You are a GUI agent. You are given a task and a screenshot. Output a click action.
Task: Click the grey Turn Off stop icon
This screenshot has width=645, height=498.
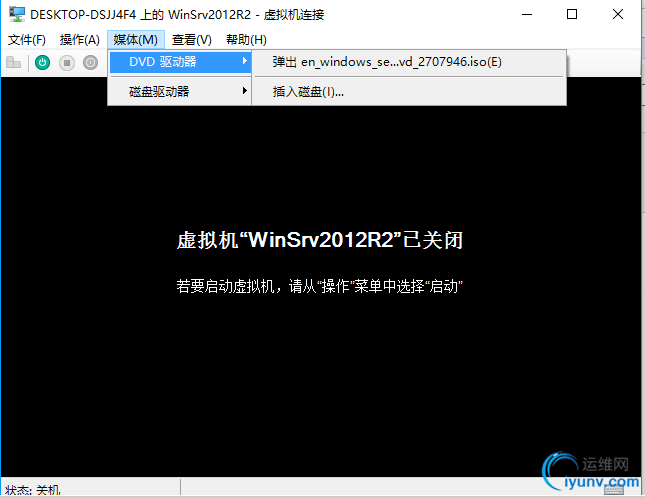[67, 63]
